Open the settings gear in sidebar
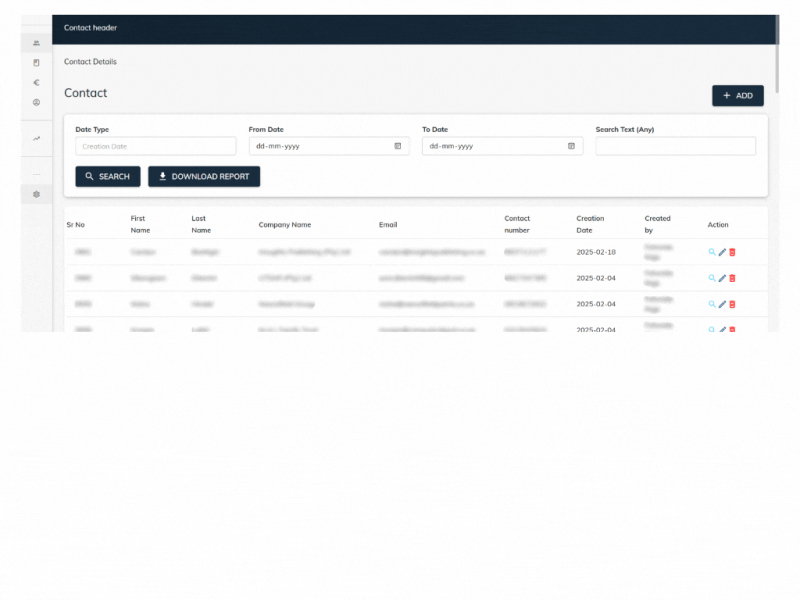800x600 pixels. click(x=36, y=194)
